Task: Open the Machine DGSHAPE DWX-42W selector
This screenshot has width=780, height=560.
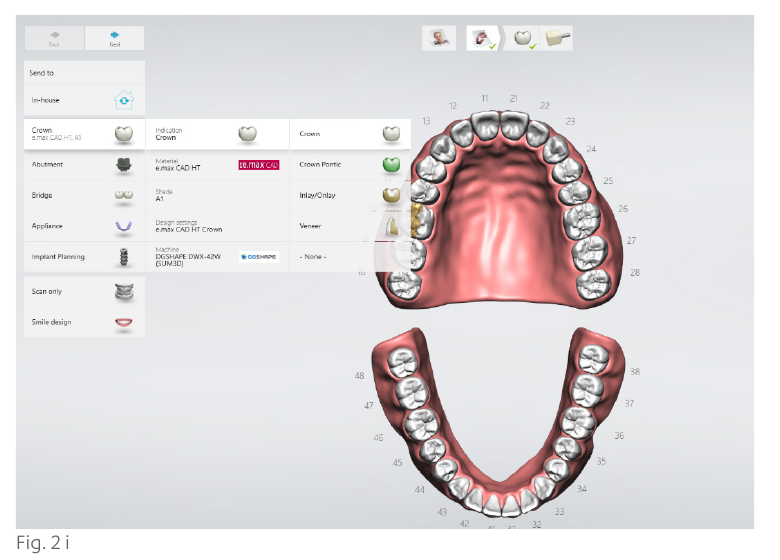Action: pos(217,257)
